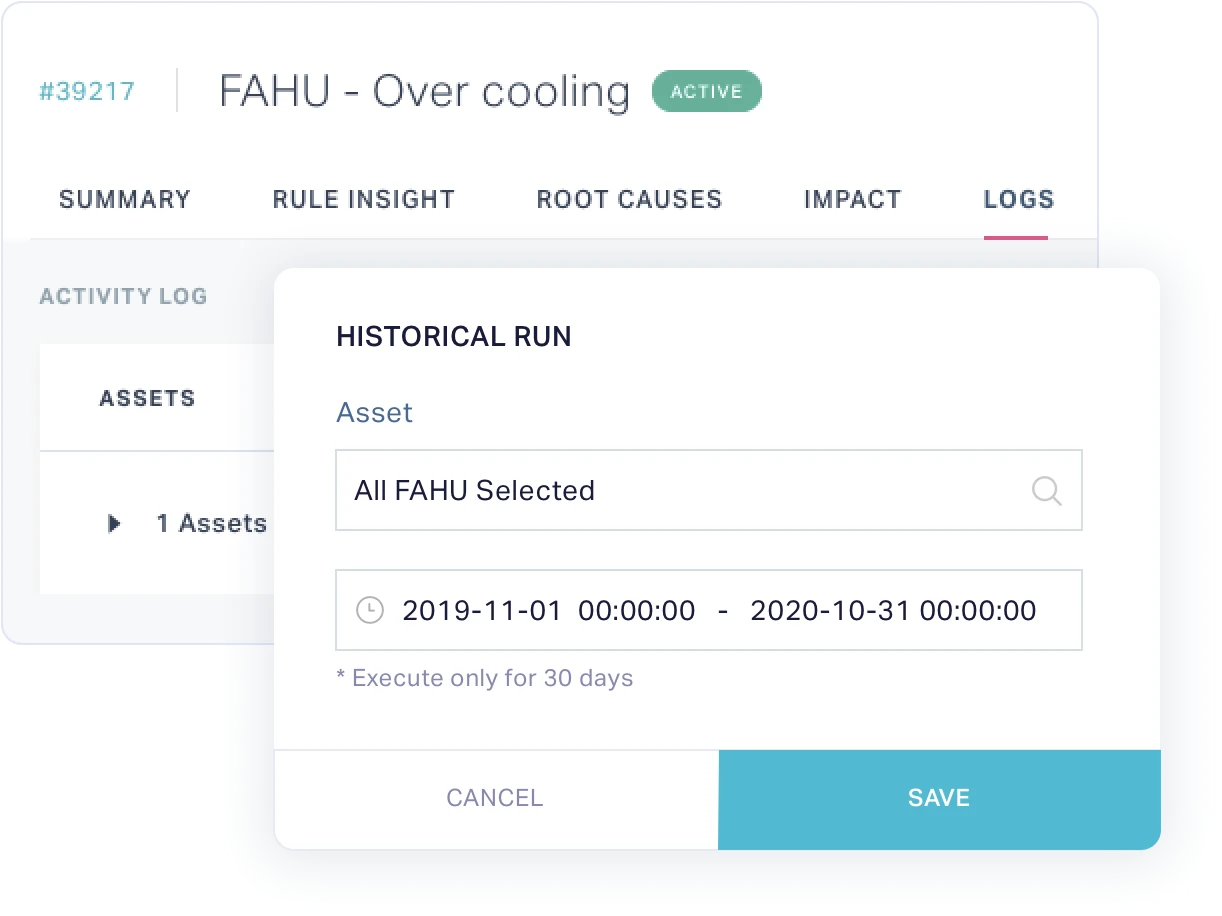Open the historical run date range picker

point(708,610)
